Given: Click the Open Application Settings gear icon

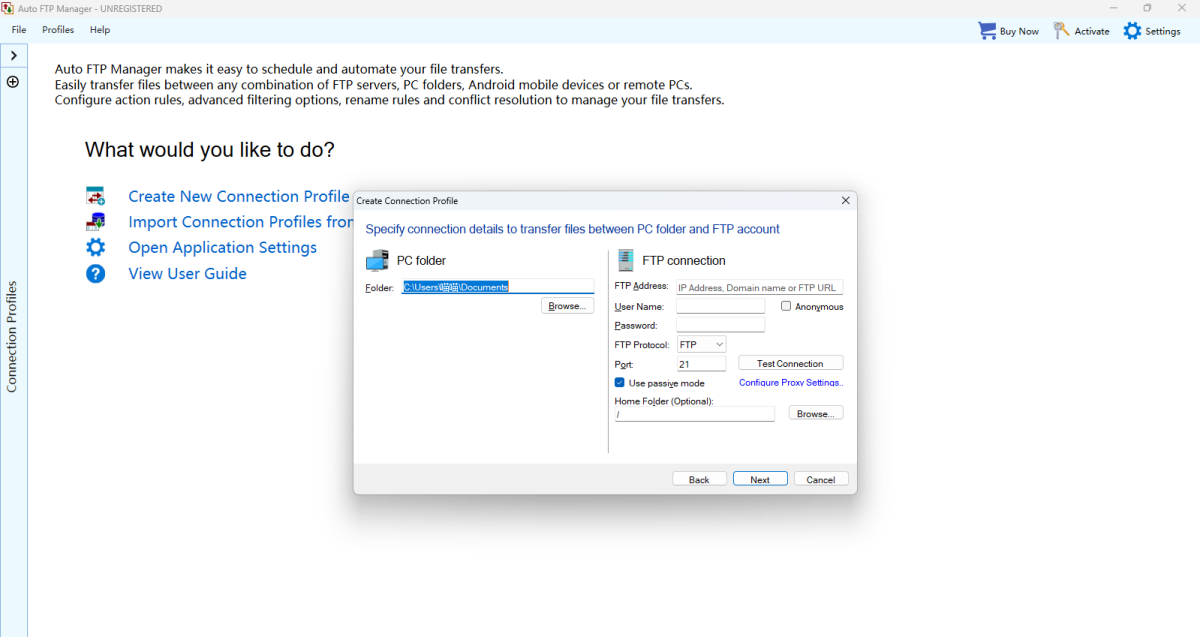Looking at the screenshot, I should click(x=96, y=247).
